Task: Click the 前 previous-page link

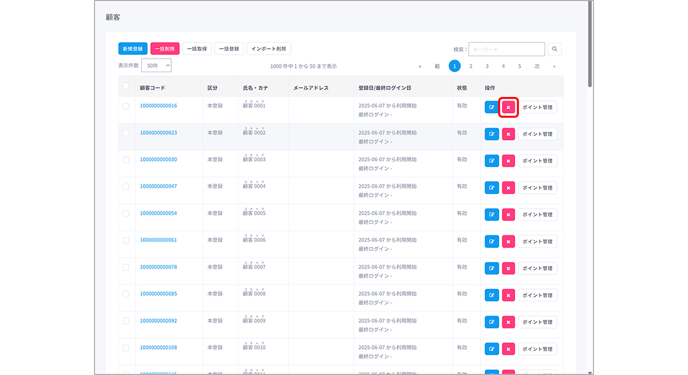Action: click(x=437, y=66)
